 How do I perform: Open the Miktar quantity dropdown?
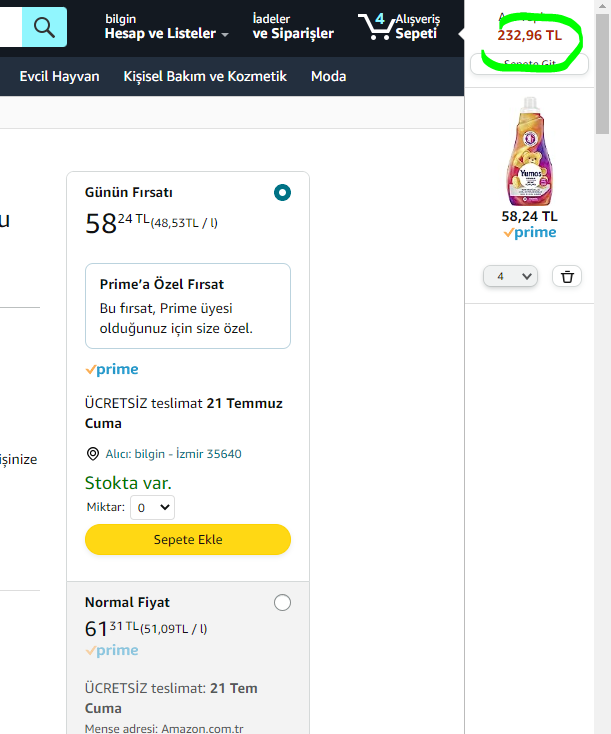(x=153, y=507)
